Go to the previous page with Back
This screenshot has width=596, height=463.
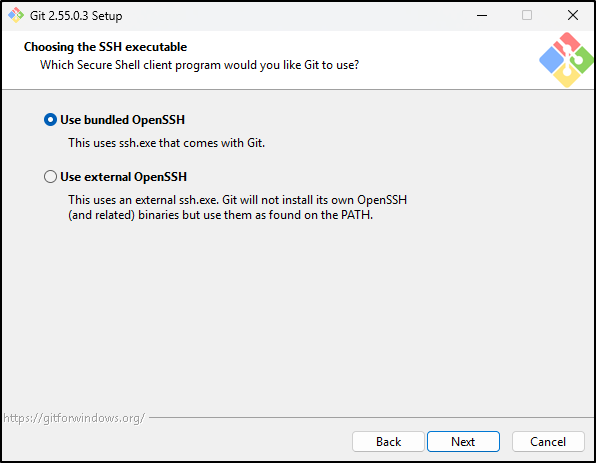(x=388, y=441)
